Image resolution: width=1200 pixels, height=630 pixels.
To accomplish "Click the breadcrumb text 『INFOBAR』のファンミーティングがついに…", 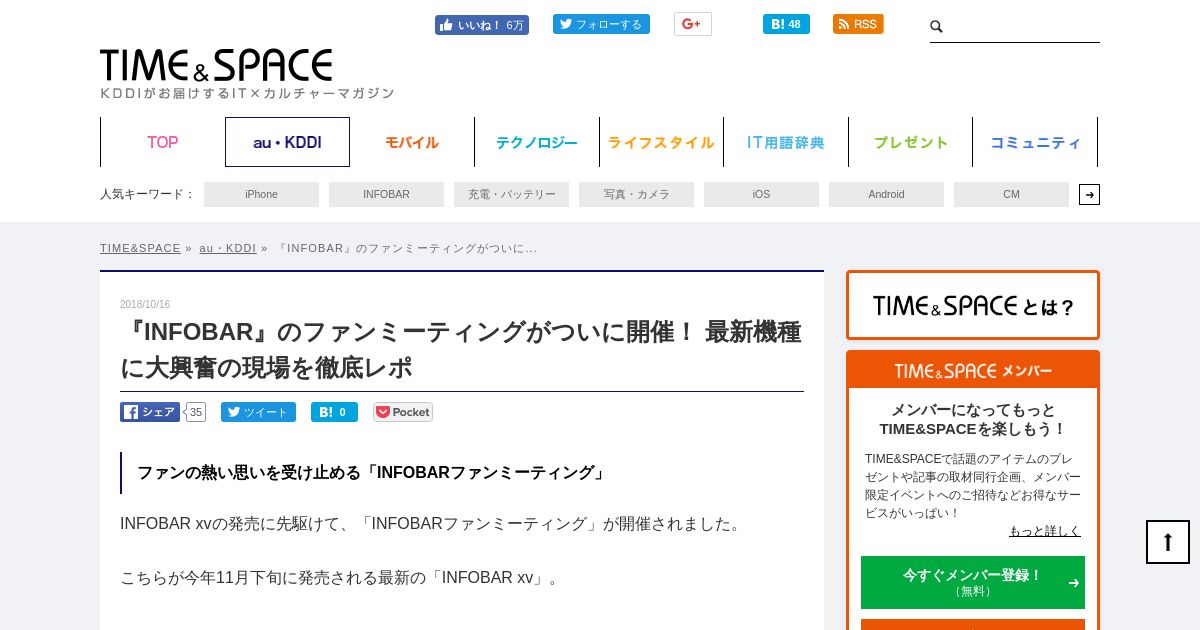I will coord(406,248).
